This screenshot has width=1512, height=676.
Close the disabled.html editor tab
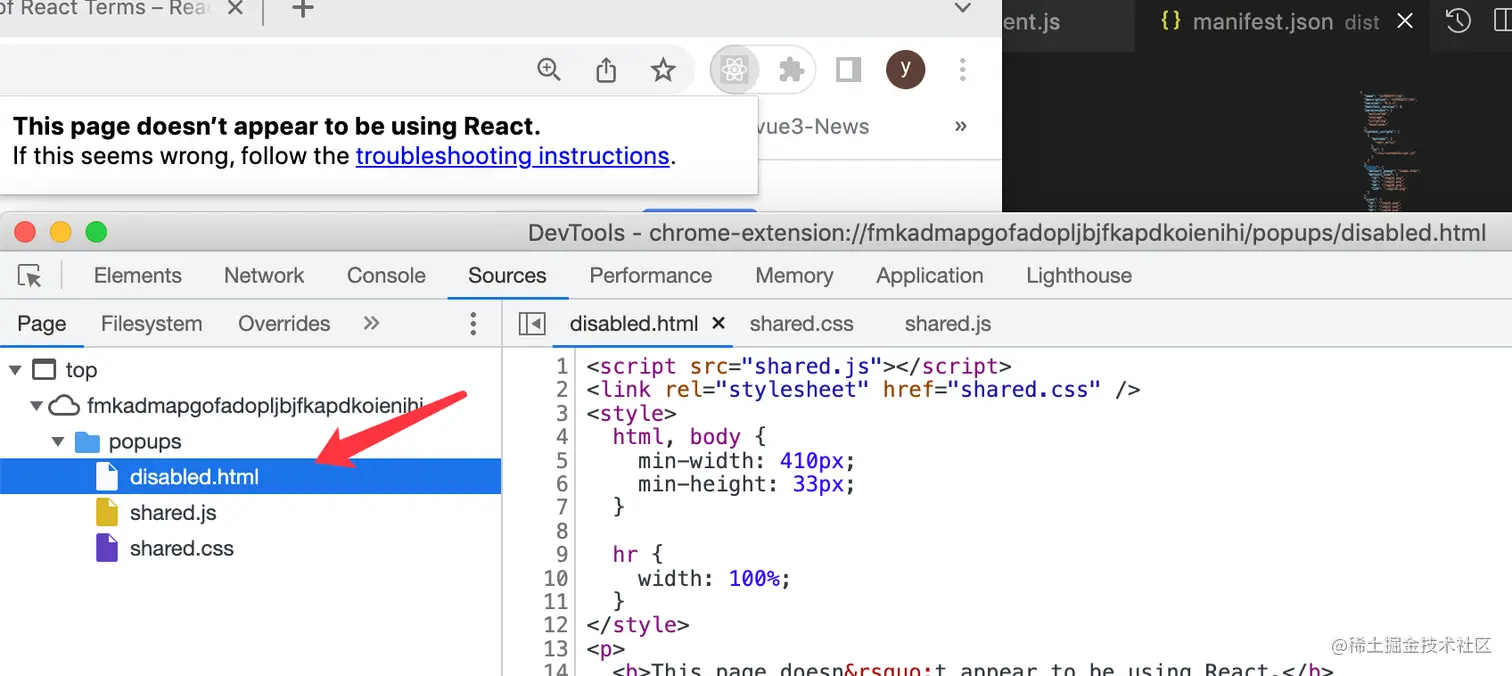click(x=718, y=323)
